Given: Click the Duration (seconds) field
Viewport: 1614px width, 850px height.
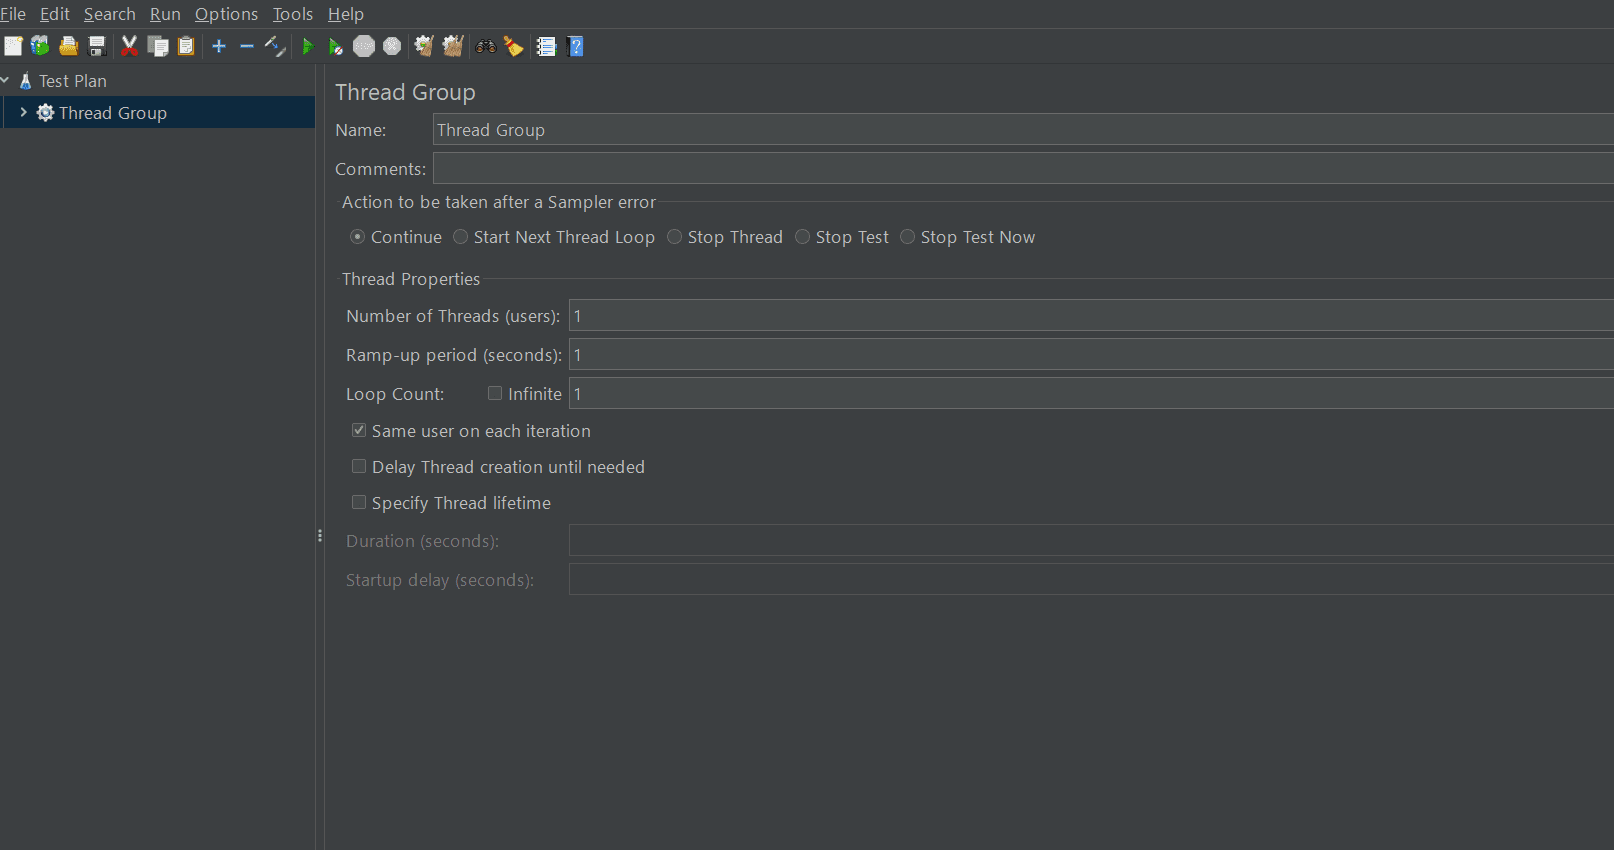Looking at the screenshot, I should 1091,540.
